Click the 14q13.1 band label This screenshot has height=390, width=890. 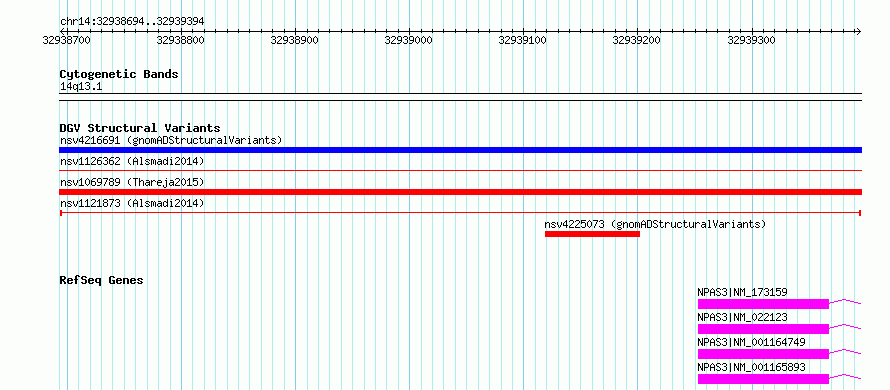[x=81, y=87]
